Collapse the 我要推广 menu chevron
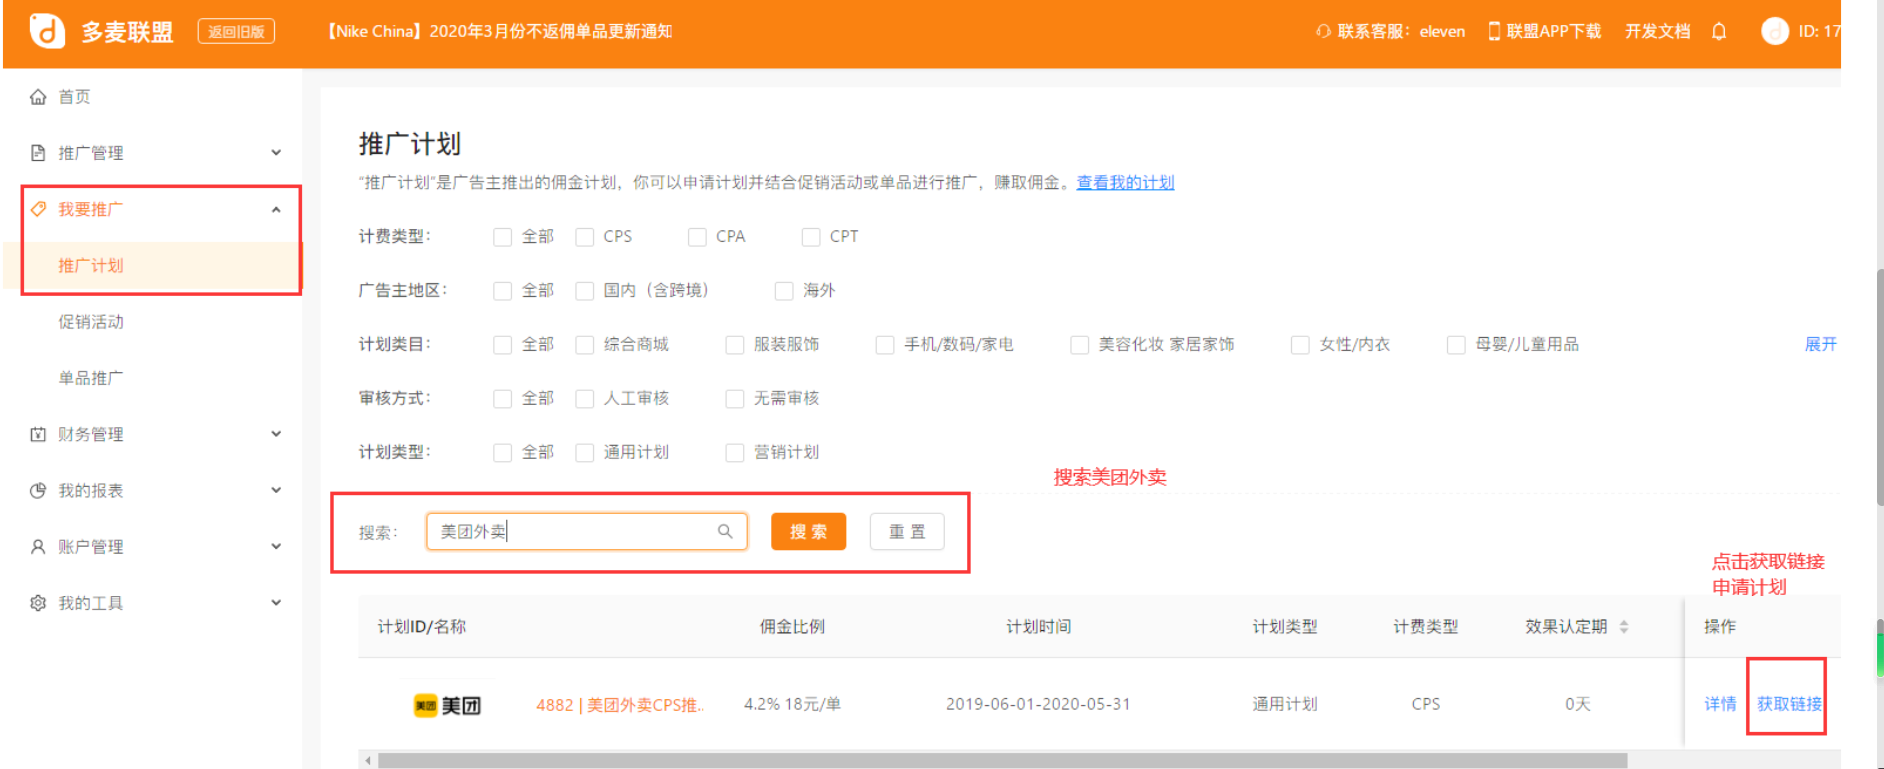 point(276,209)
